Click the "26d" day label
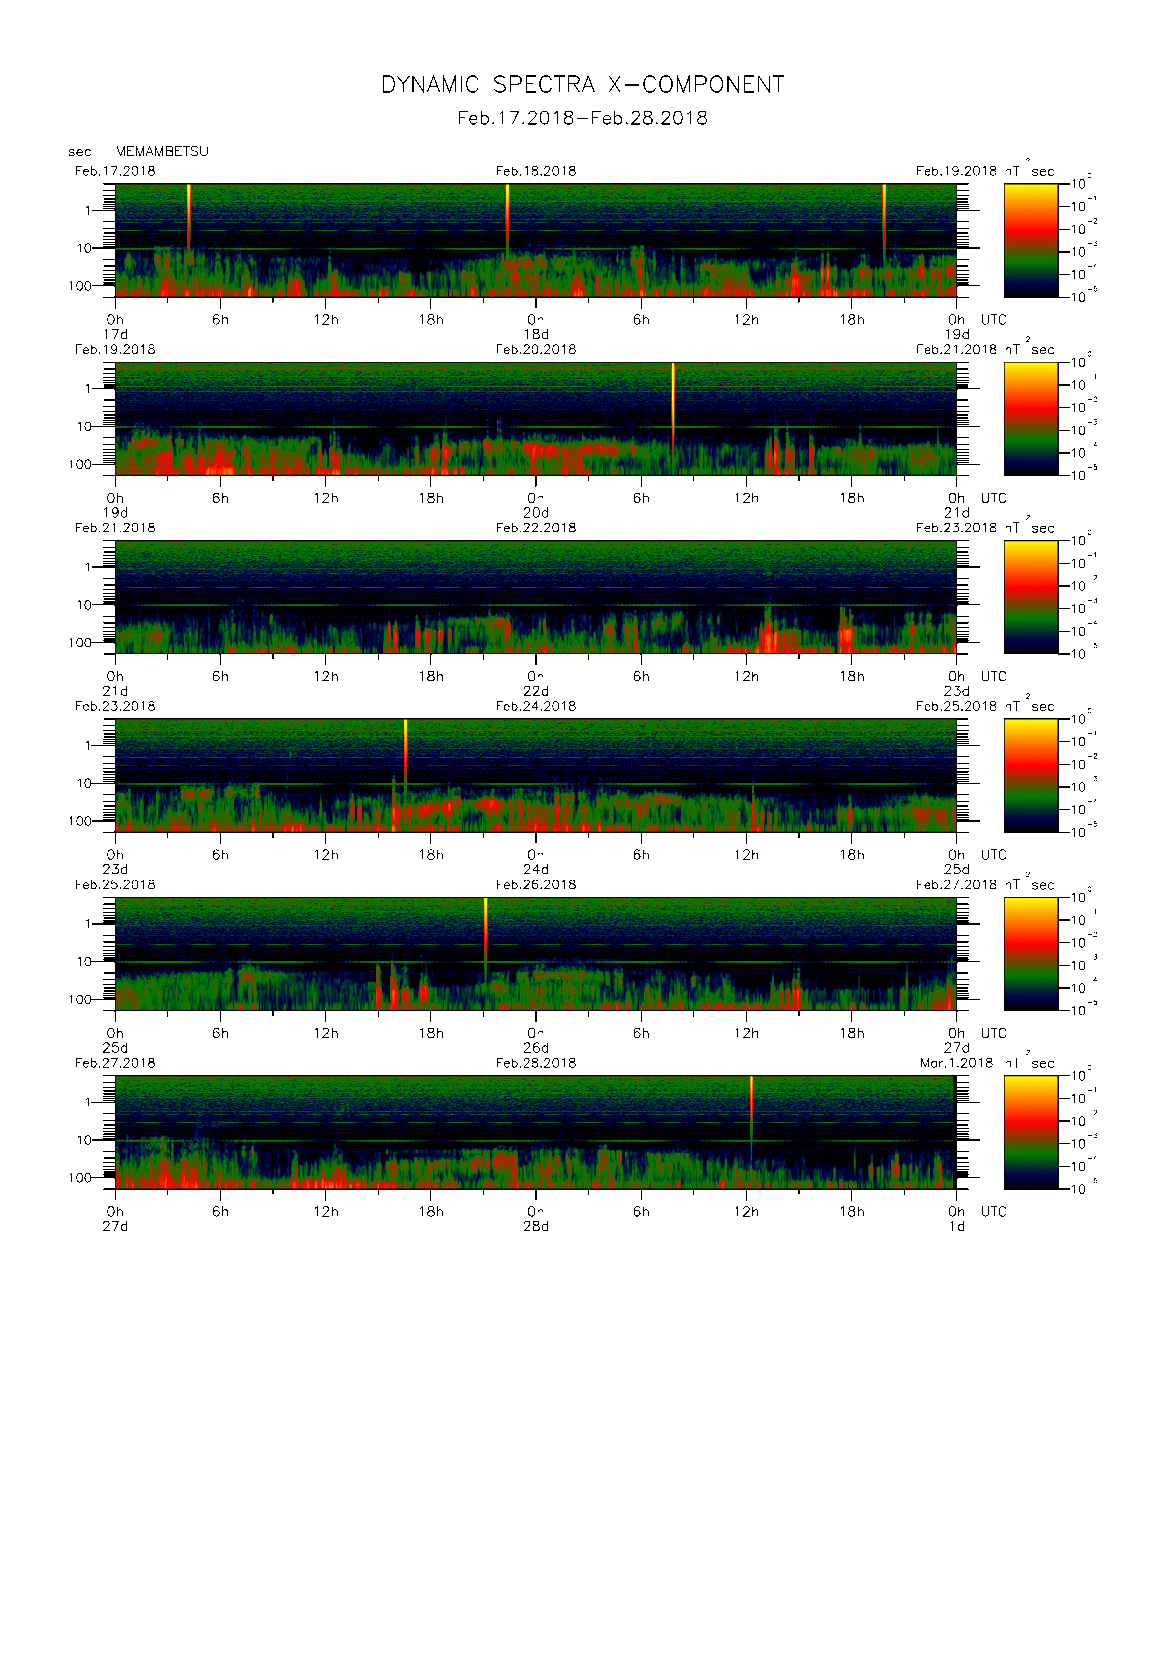The width and height of the screenshot is (1165, 1679). coord(536,1048)
